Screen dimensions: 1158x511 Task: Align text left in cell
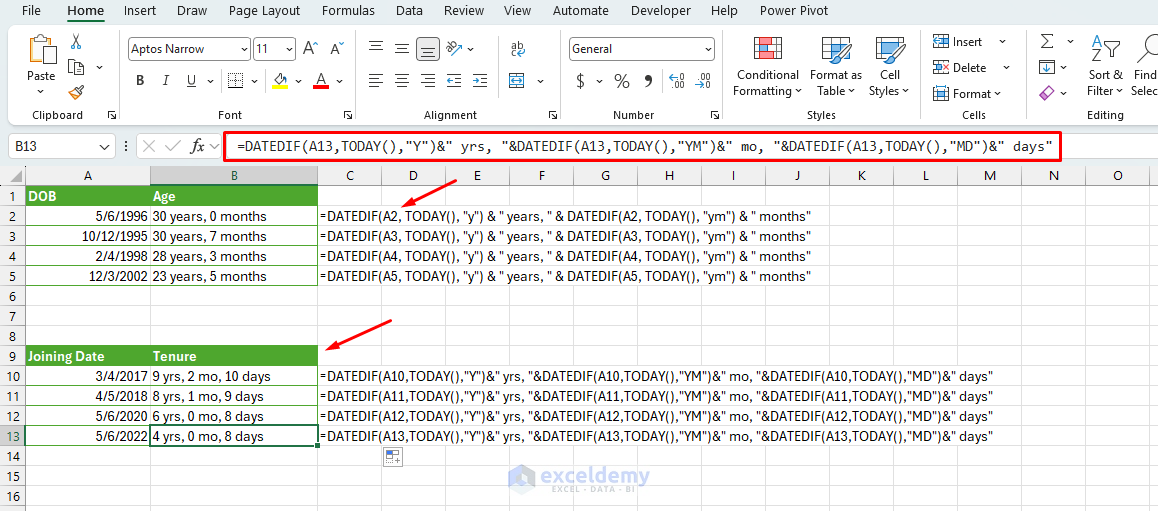click(376, 80)
